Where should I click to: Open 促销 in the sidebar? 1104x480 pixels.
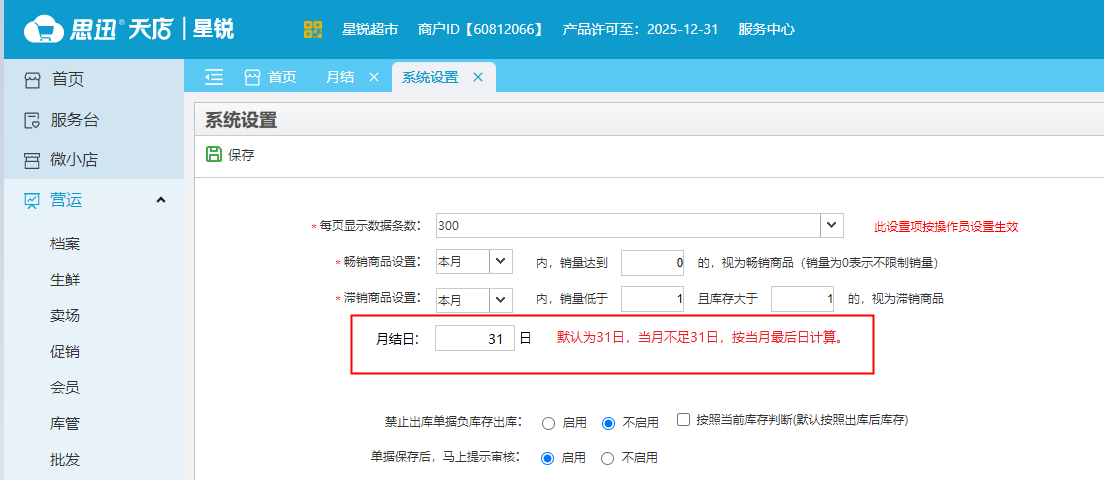[65, 352]
